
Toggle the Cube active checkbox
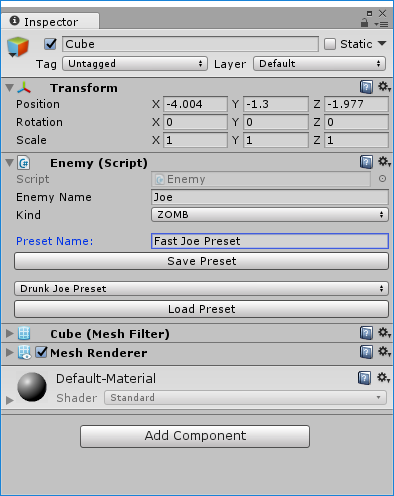click(x=50, y=44)
